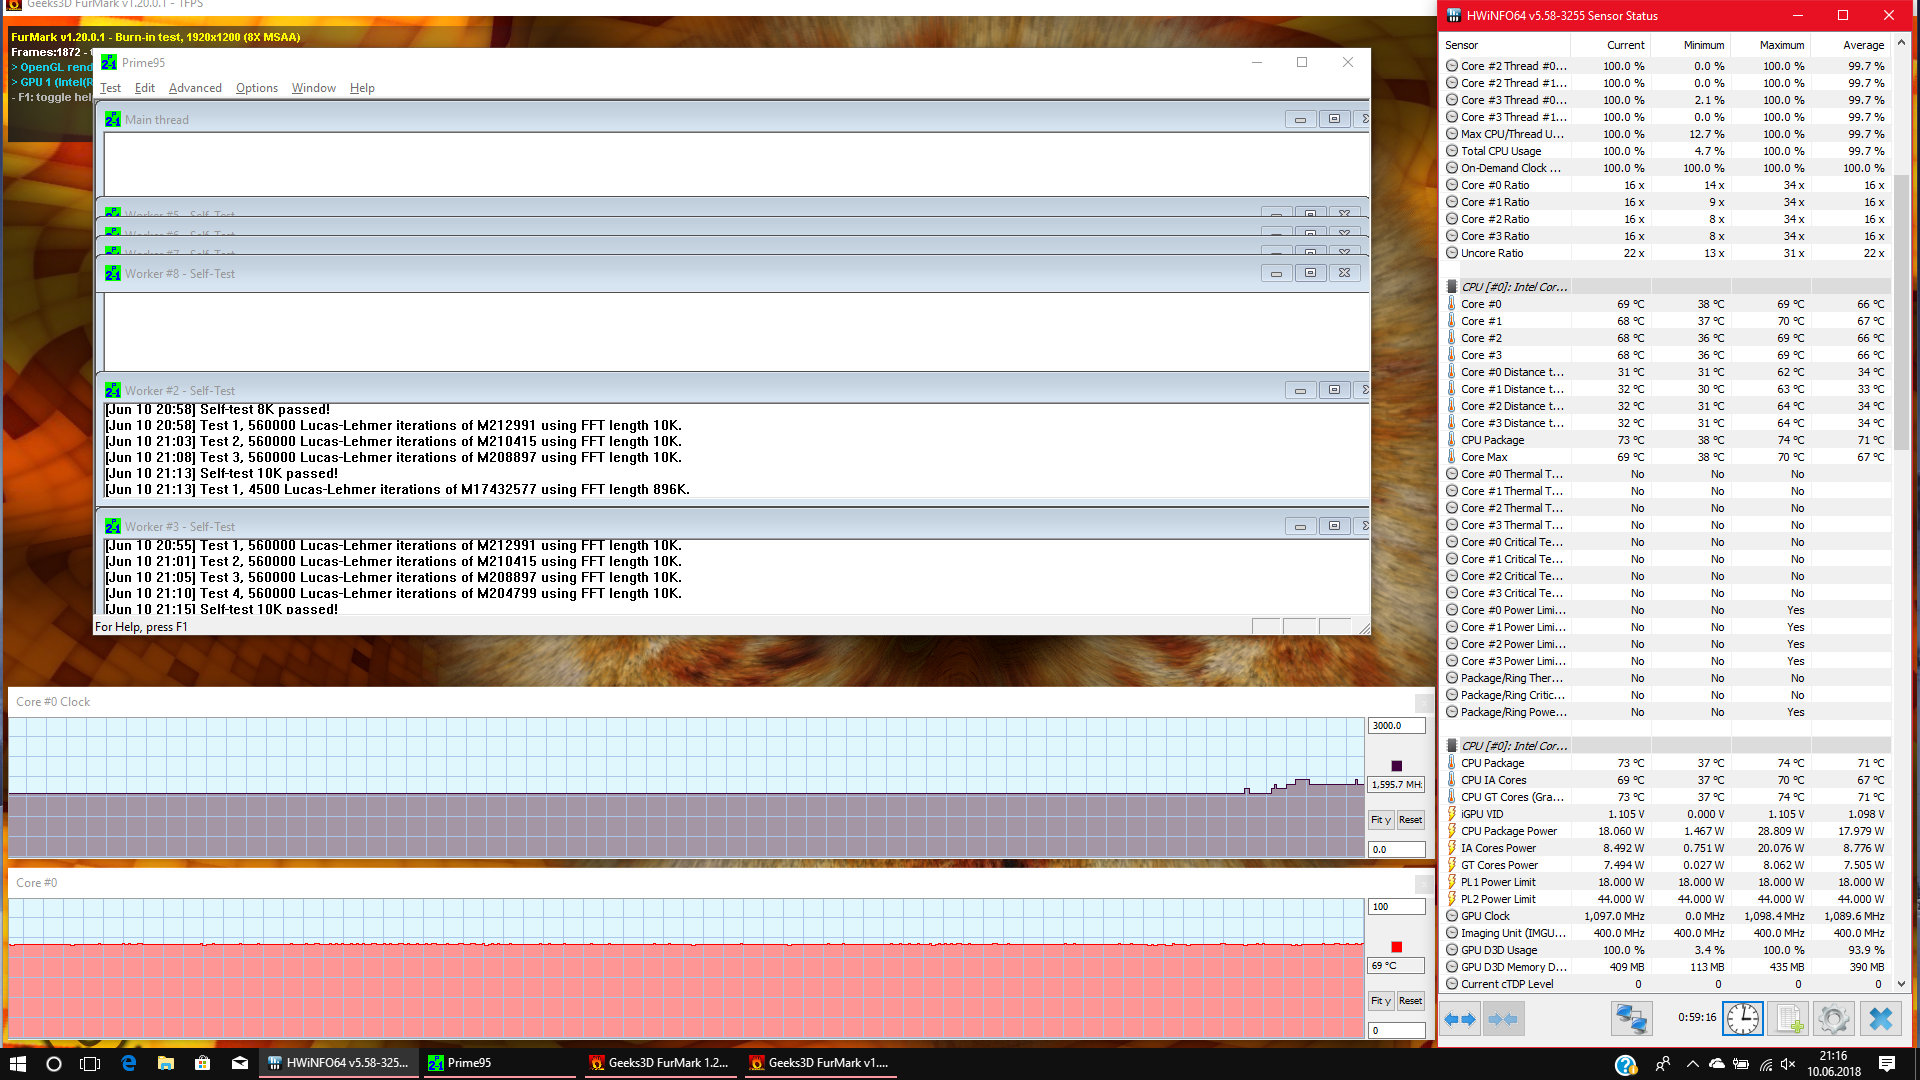Image resolution: width=1920 pixels, height=1080 pixels.
Task: Open the Test menu in Prime95
Action: pos(110,88)
